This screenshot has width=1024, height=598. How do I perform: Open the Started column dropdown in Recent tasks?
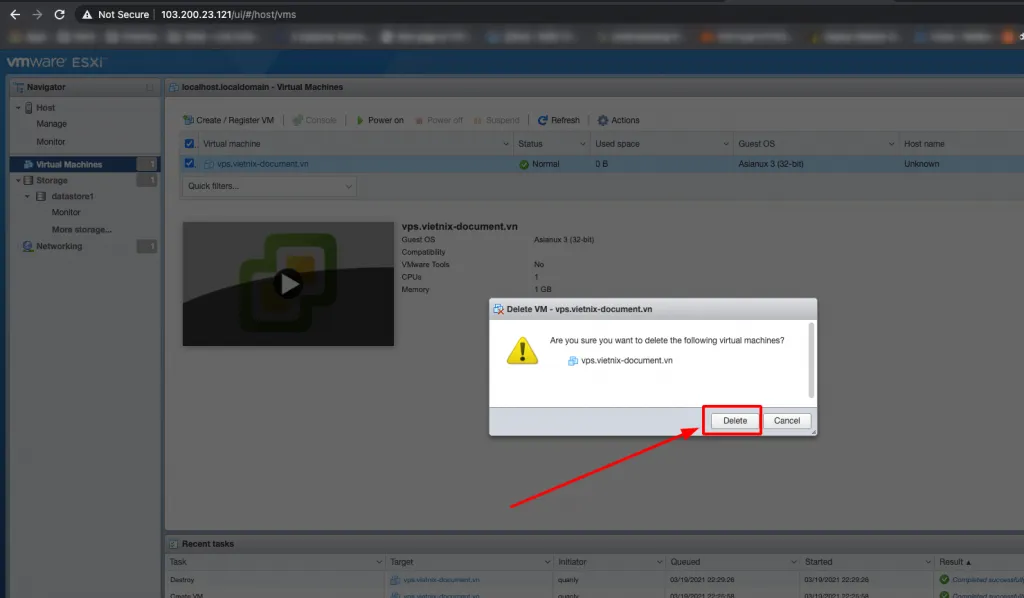928,562
